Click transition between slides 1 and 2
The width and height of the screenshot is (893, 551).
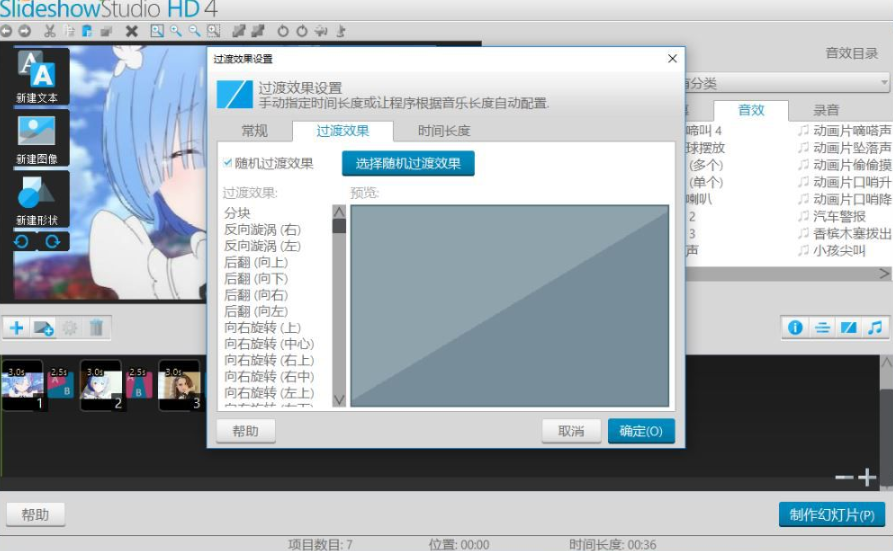coord(61,383)
